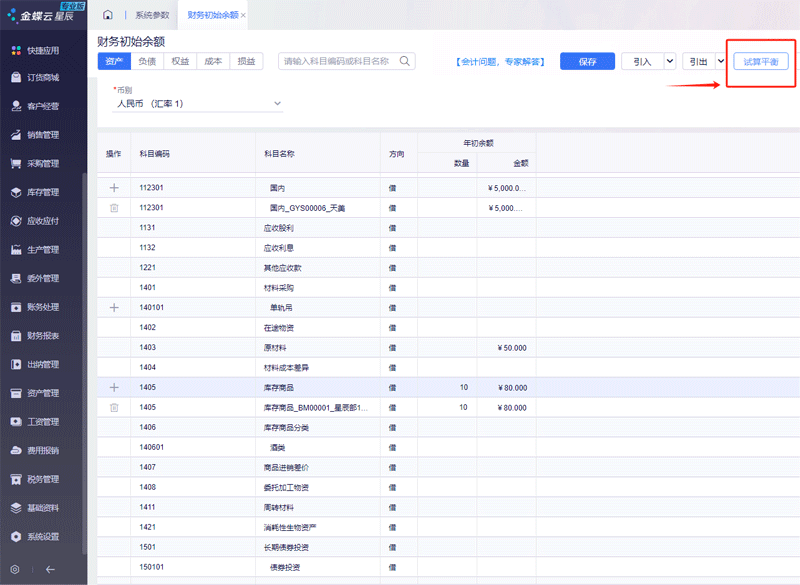Viewport: 800px width, 585px height.
Task: Add a sub-row under 140101 单轨吊
Action: click(114, 308)
